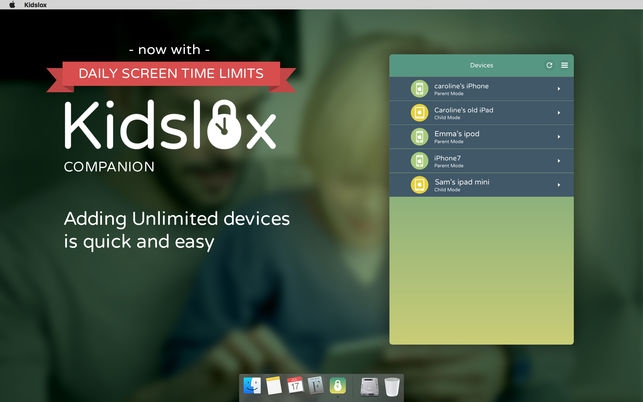Open Notes from the dock
The image size is (643, 402).
(274, 386)
